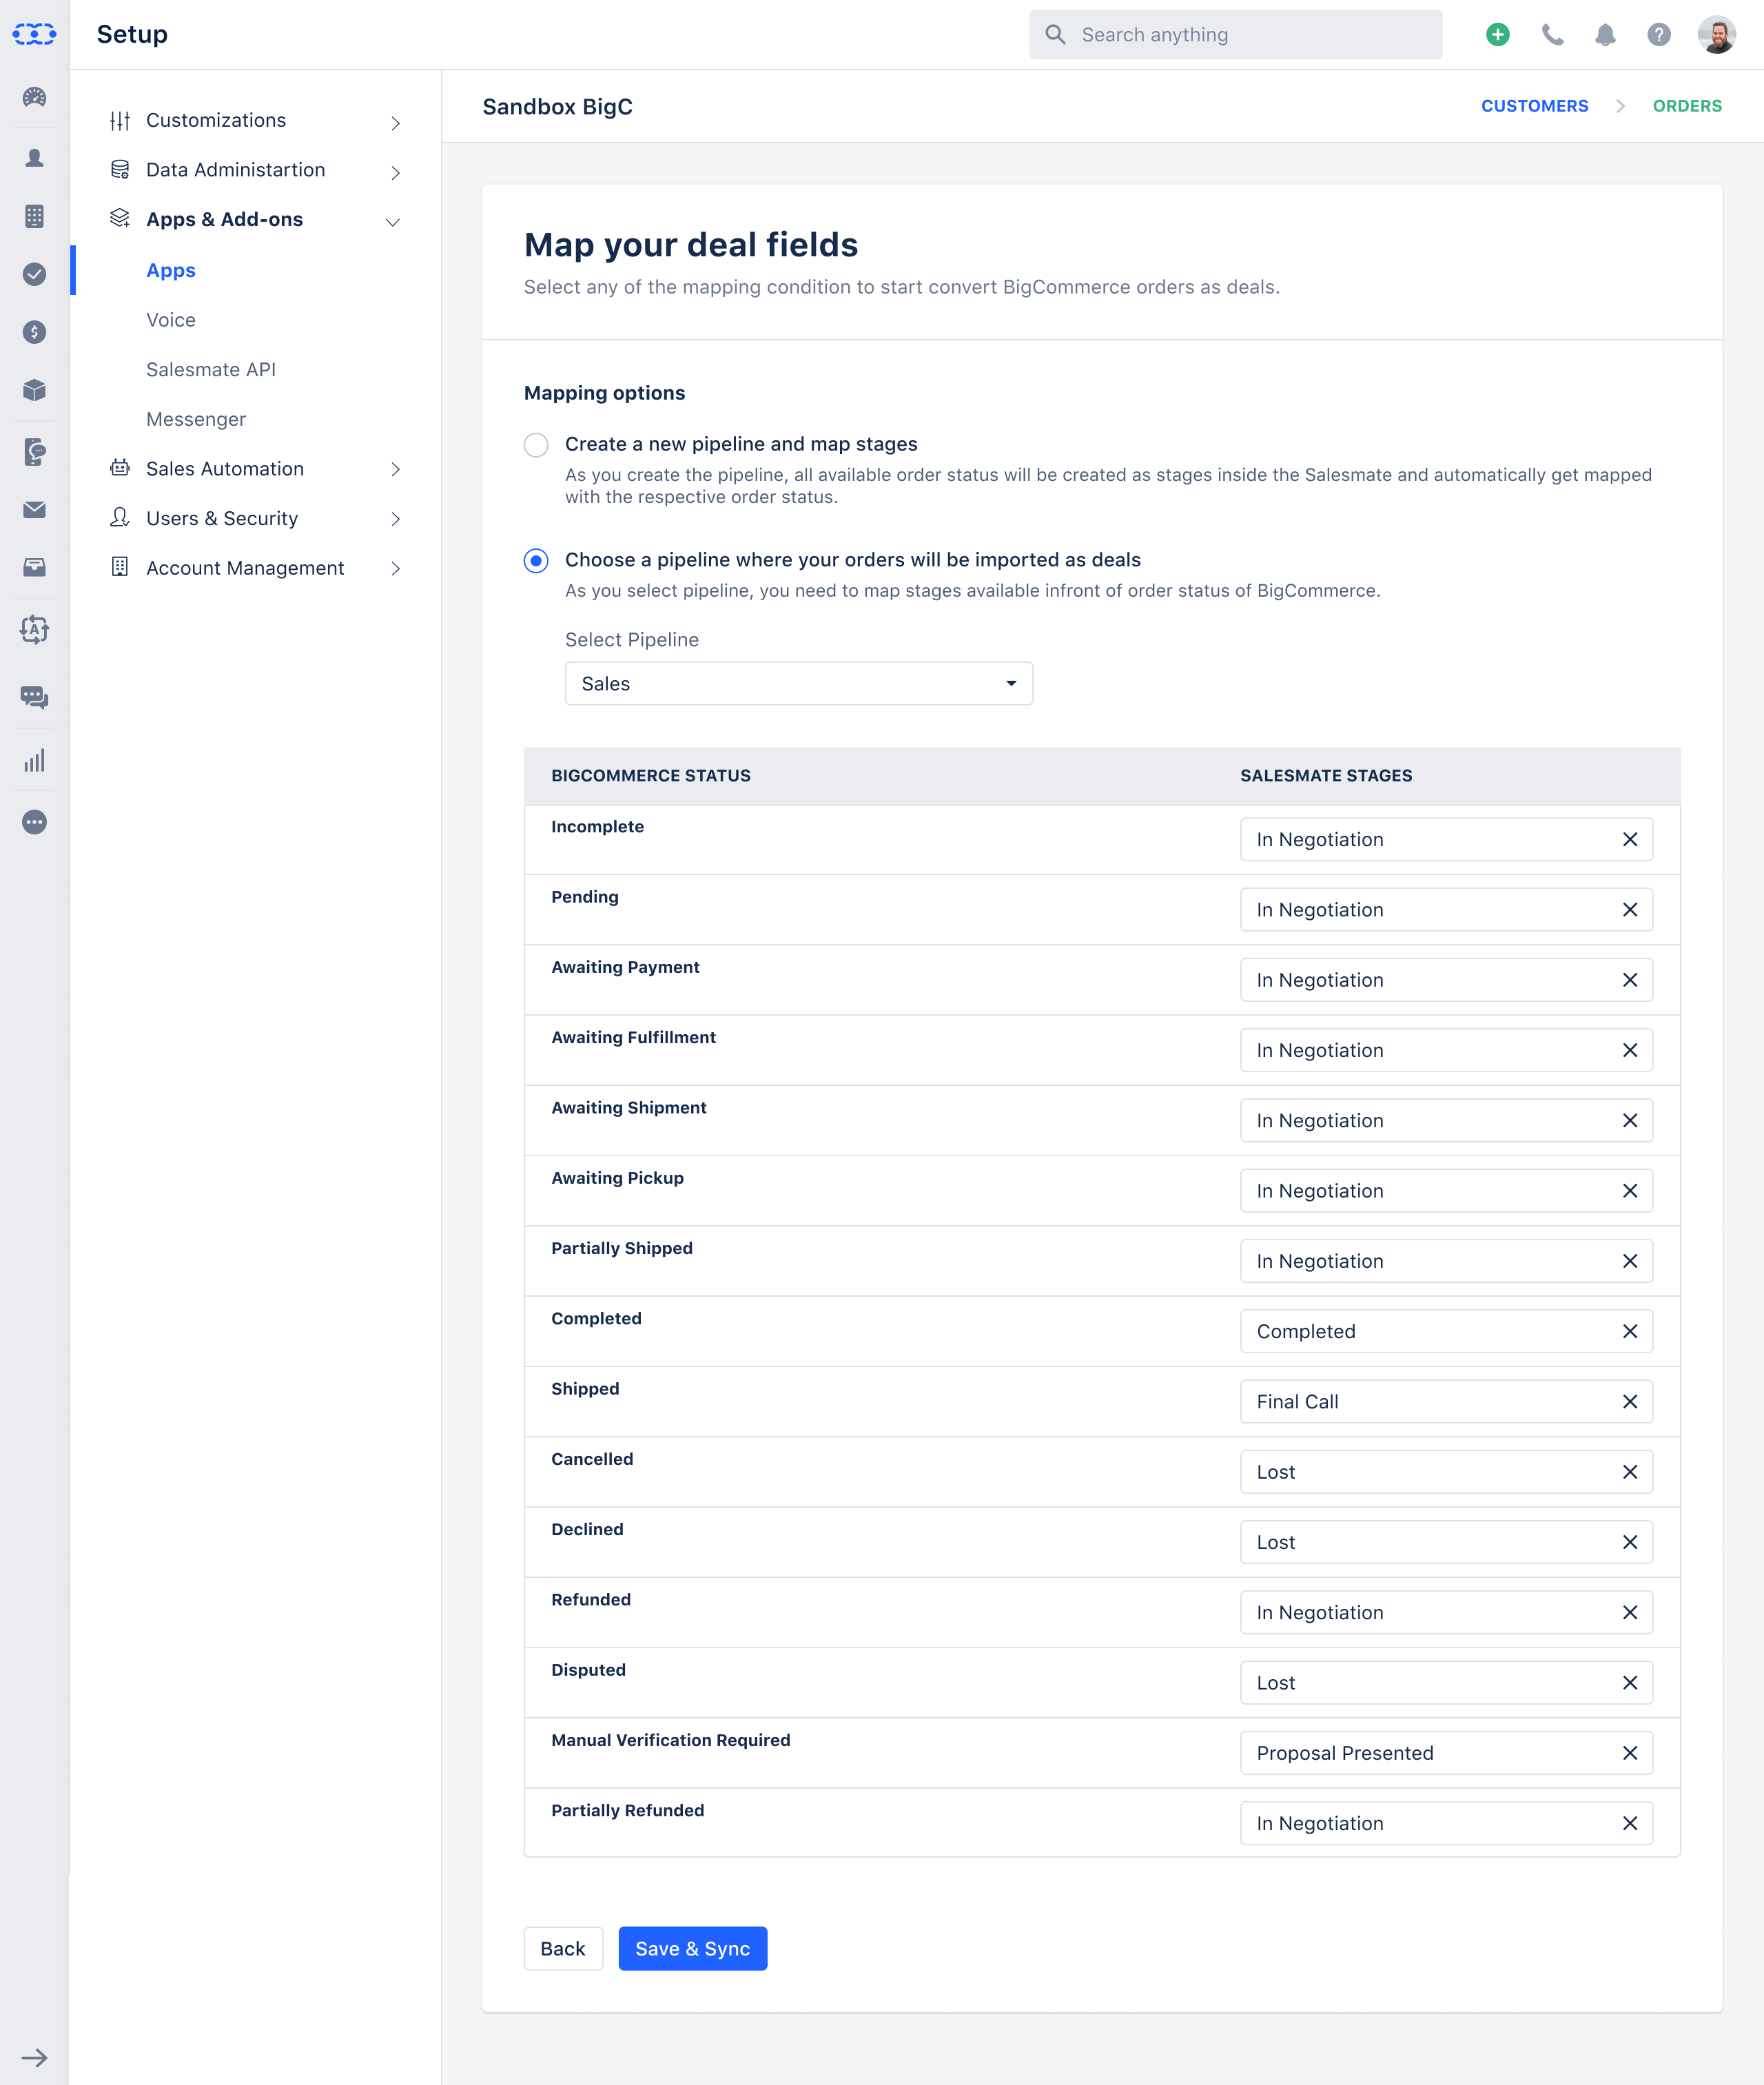Expand sidebar with the arrow icon

(34, 2058)
